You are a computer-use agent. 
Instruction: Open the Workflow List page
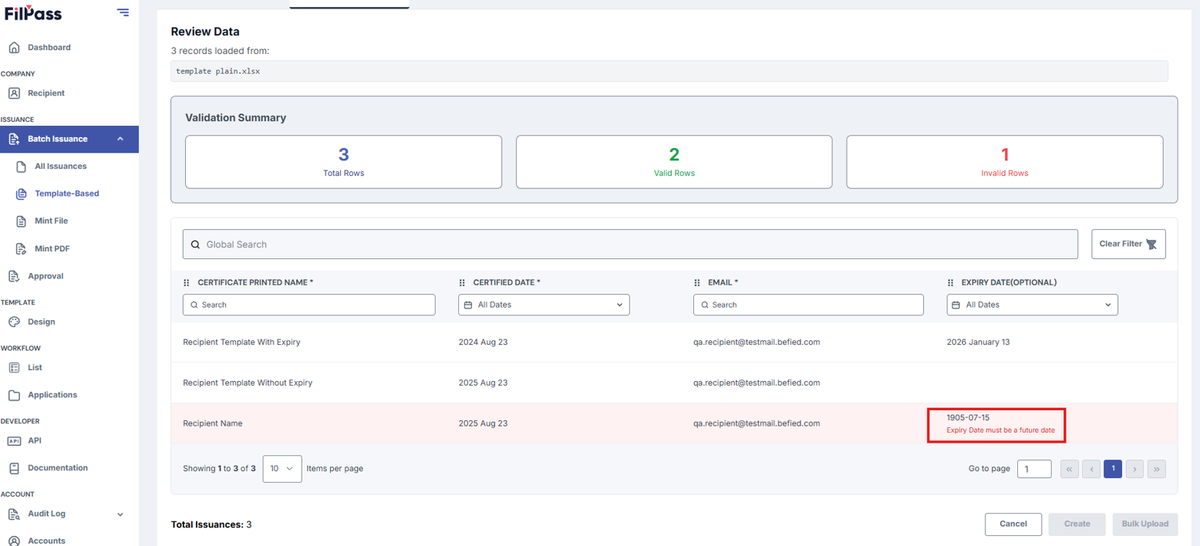pos(35,368)
